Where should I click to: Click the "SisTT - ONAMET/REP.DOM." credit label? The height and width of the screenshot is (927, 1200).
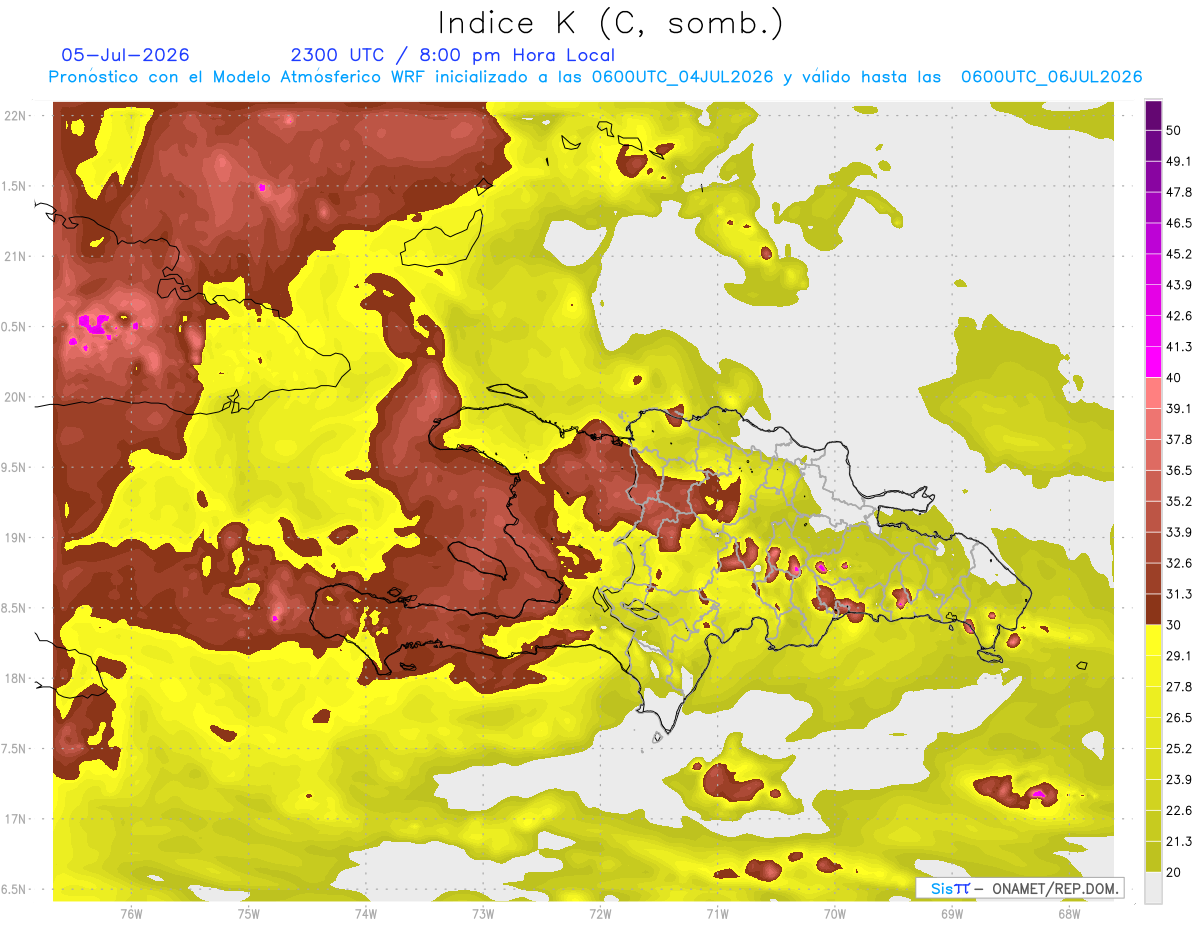click(1019, 888)
